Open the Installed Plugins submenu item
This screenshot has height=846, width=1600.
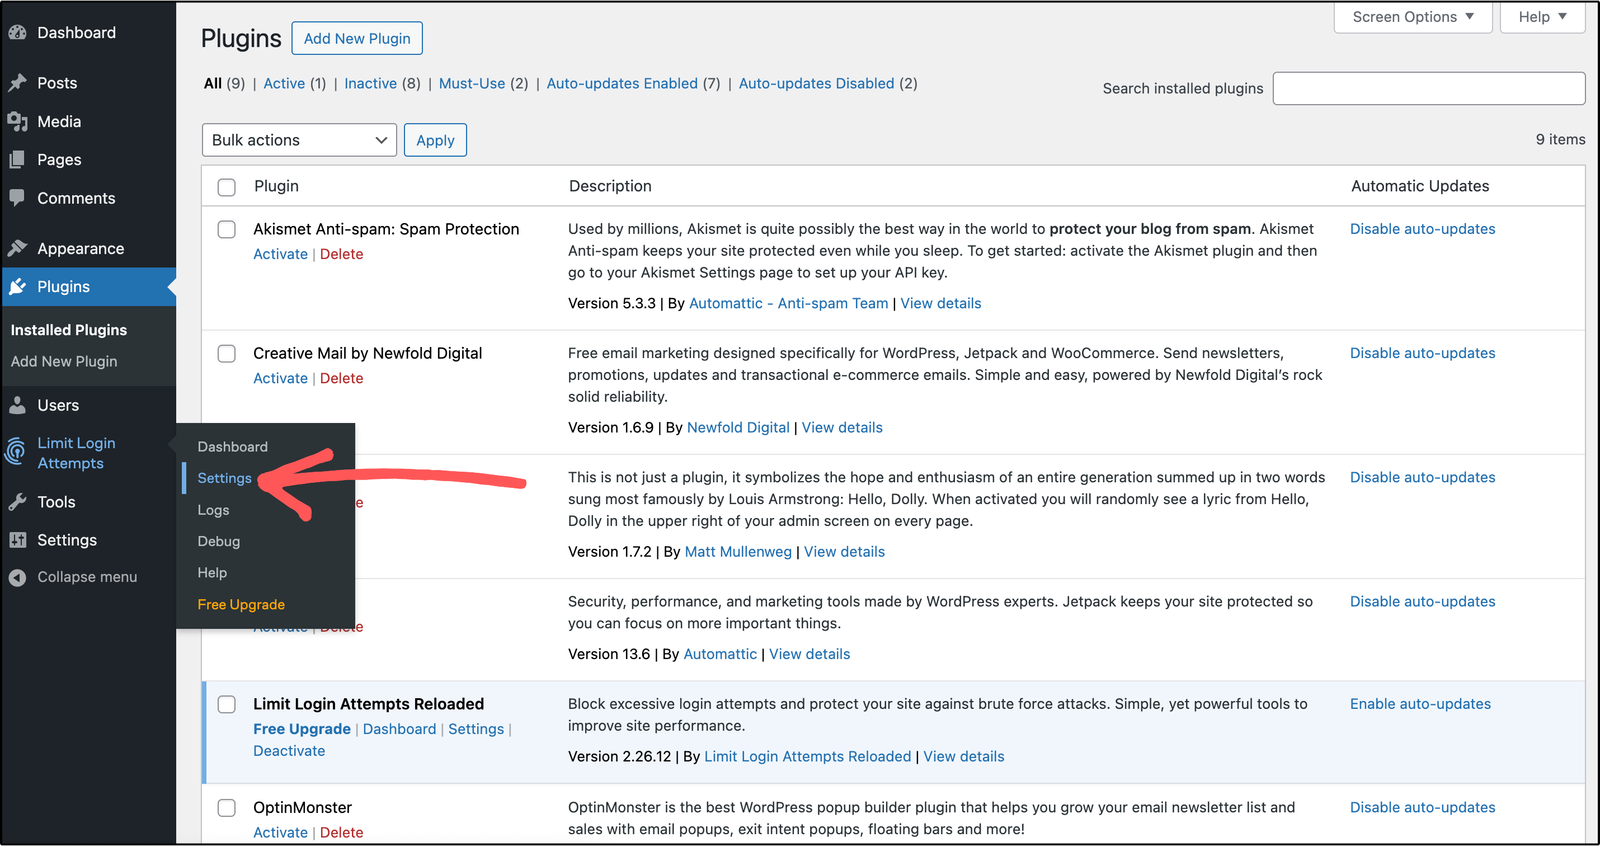point(69,330)
